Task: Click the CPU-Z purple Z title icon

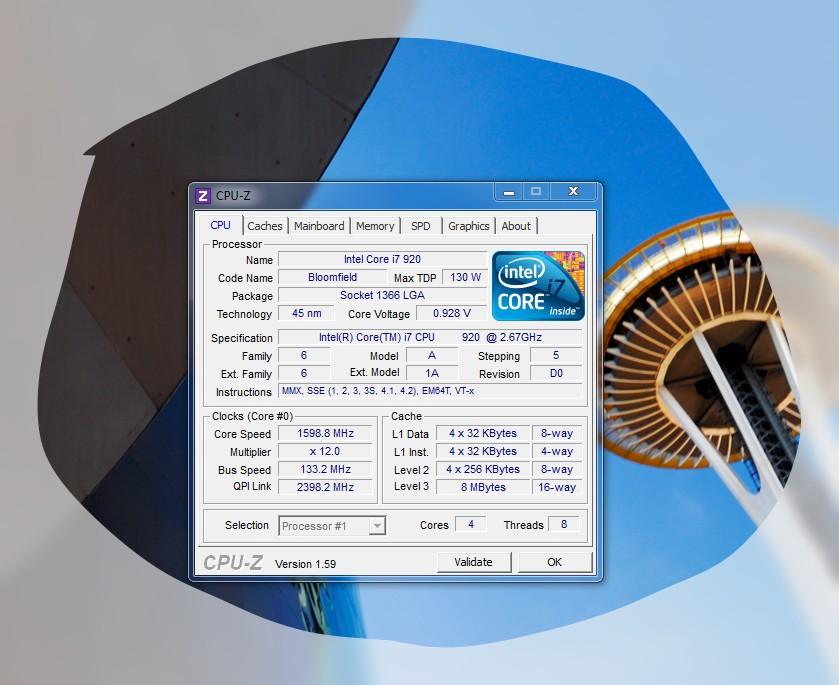Action: click(x=202, y=196)
